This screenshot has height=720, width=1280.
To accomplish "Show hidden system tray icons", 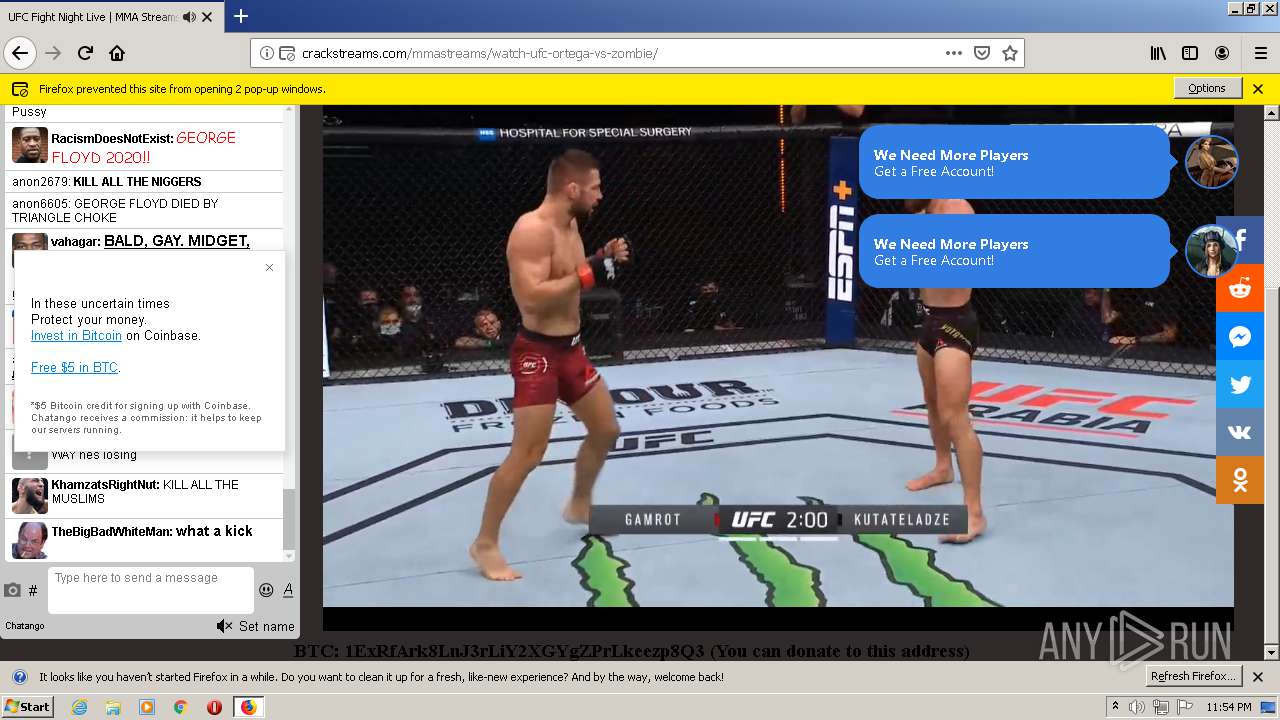I will (x=1115, y=706).
